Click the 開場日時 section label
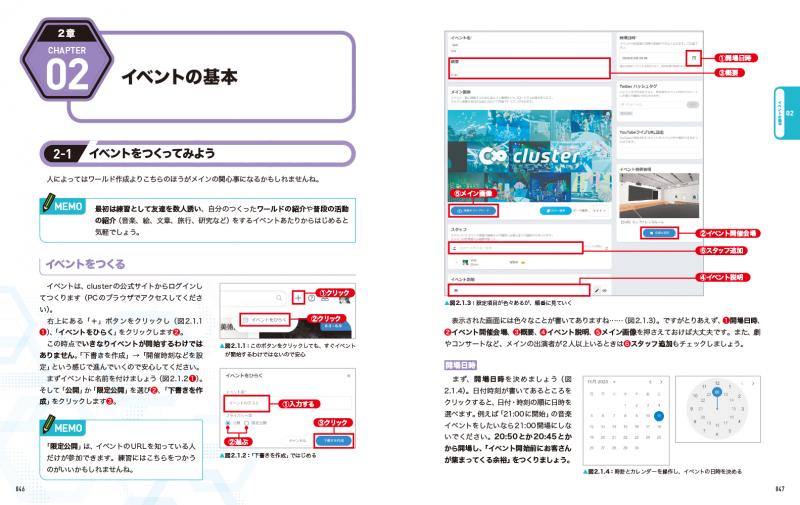 (x=460, y=365)
